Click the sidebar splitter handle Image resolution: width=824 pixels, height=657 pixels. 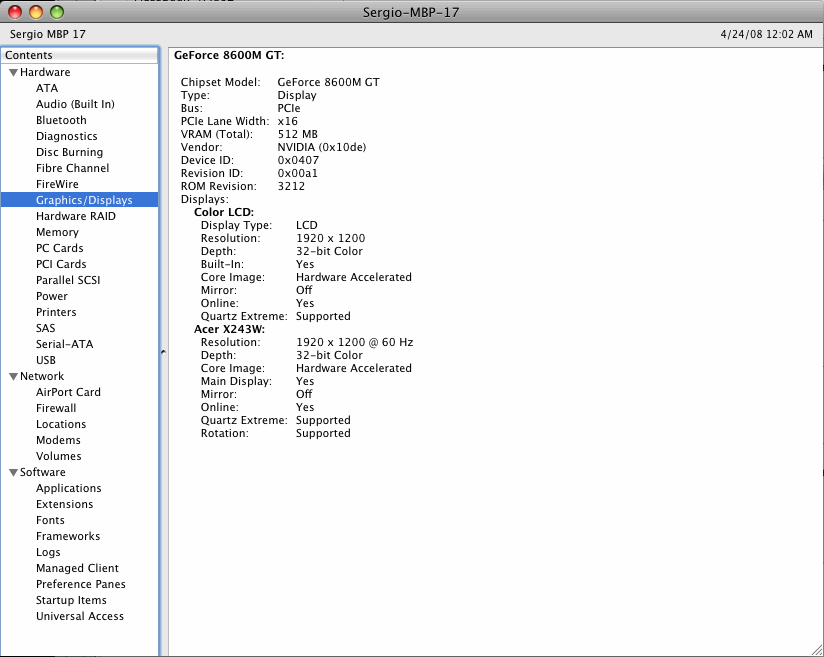click(163, 351)
